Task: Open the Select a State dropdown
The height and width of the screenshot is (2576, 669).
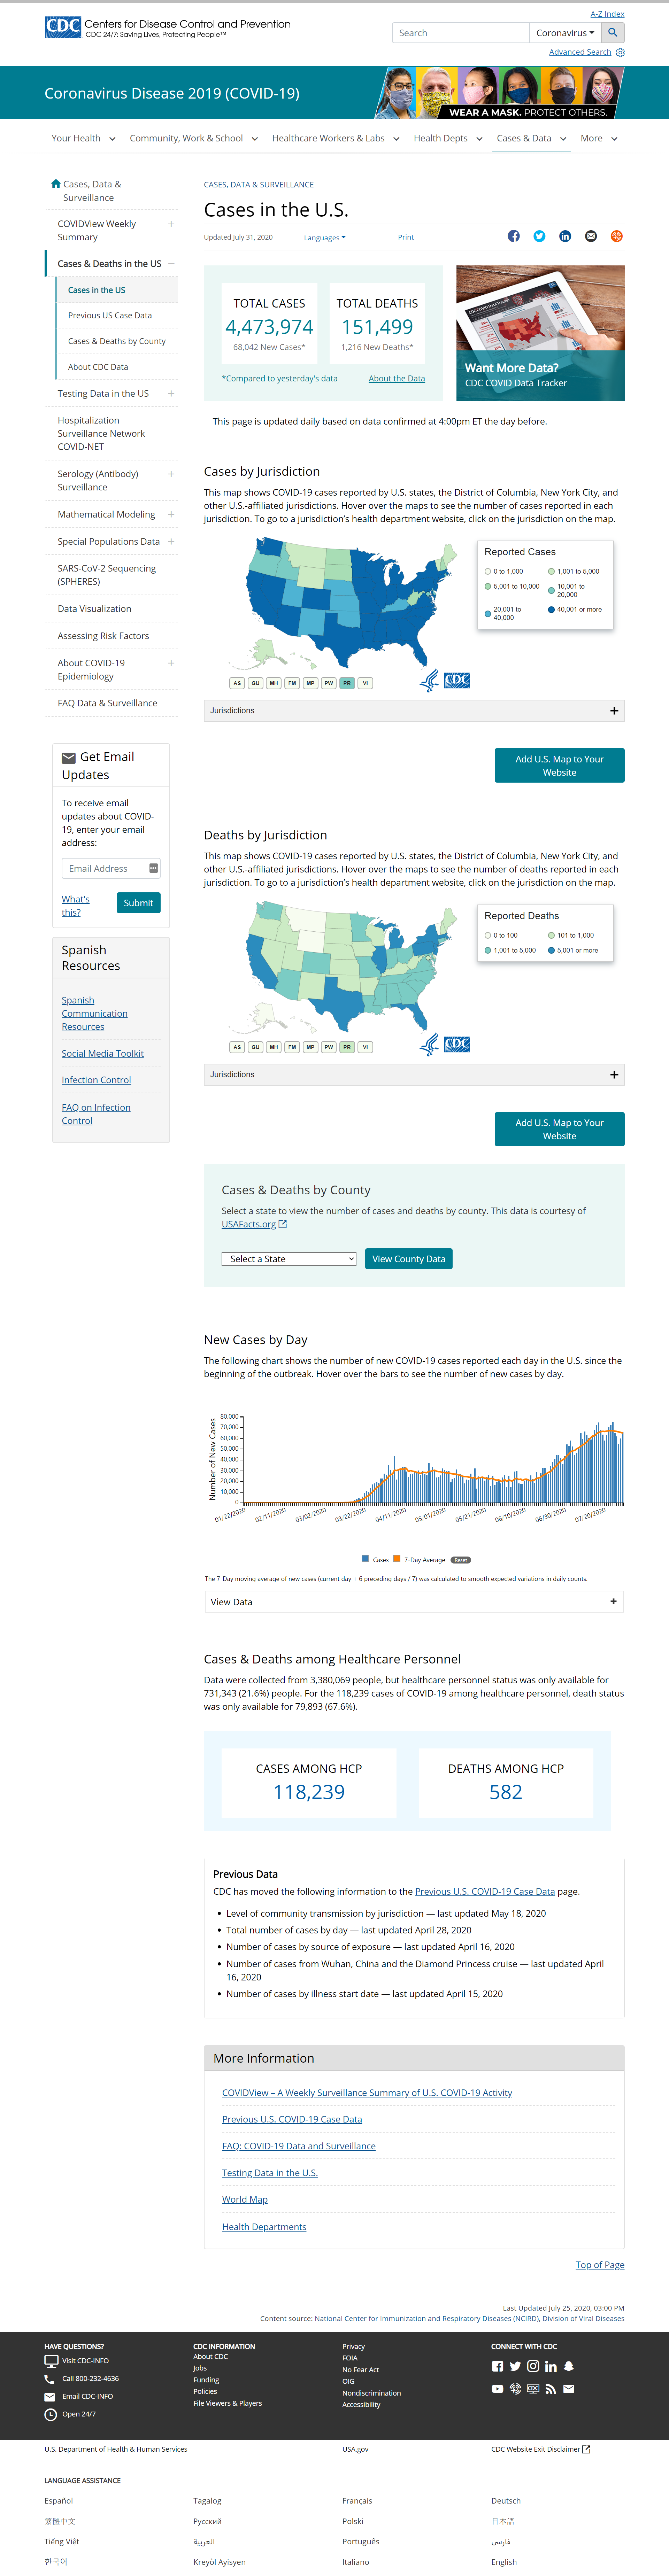Action: pos(289,1259)
